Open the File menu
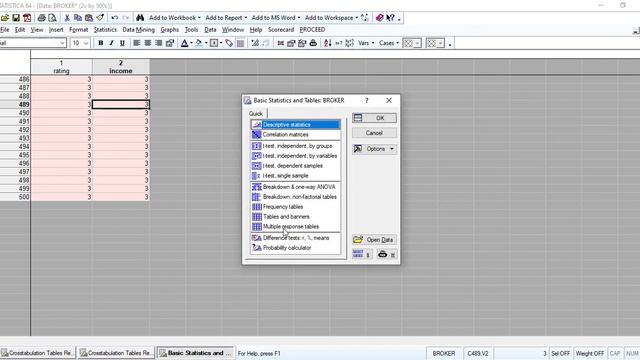640x360 pixels. click(x=5, y=30)
